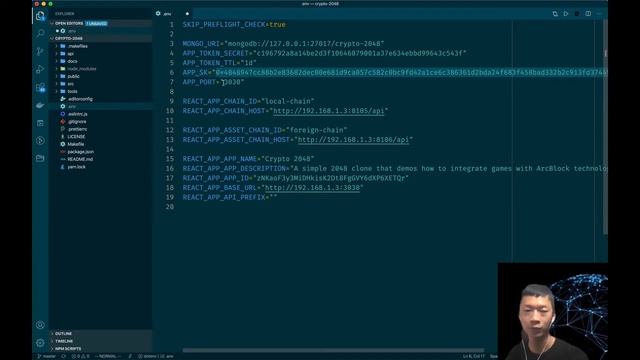Open the README.md file
This screenshot has width=640, height=360.
80,159
